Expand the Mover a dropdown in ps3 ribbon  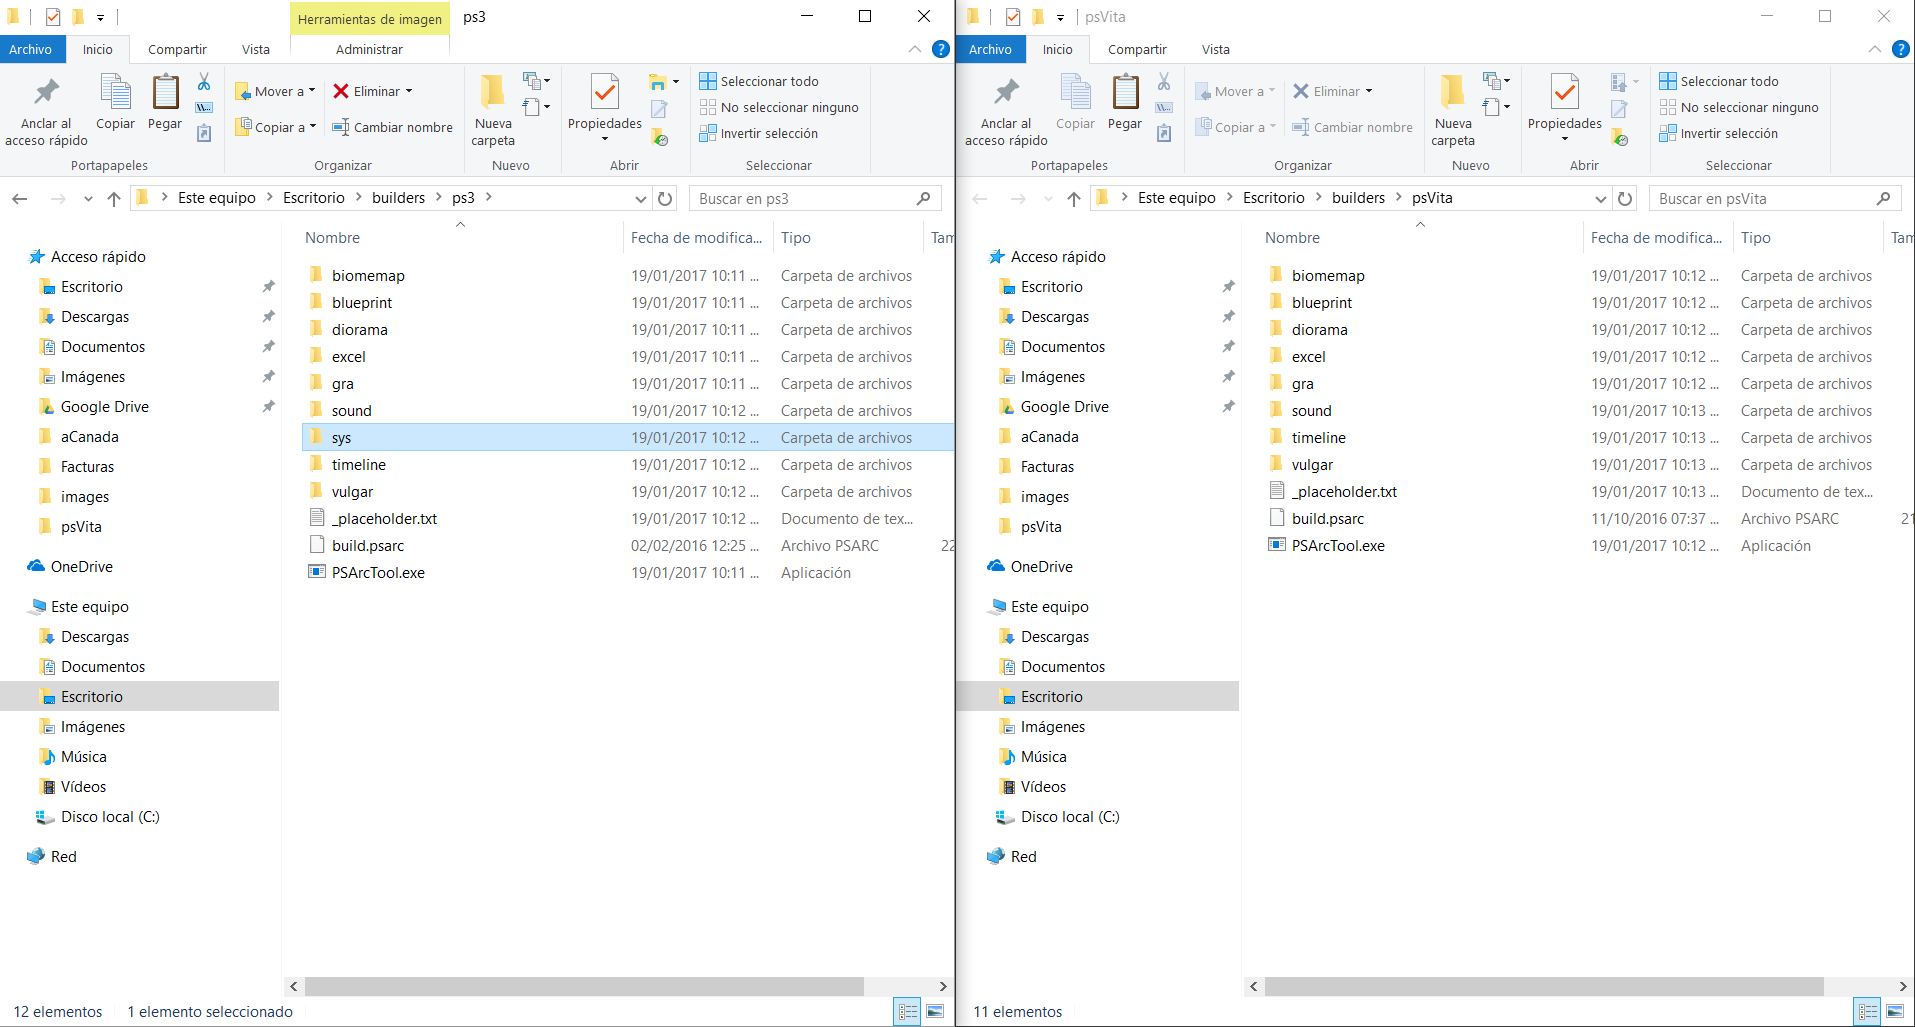tap(275, 91)
